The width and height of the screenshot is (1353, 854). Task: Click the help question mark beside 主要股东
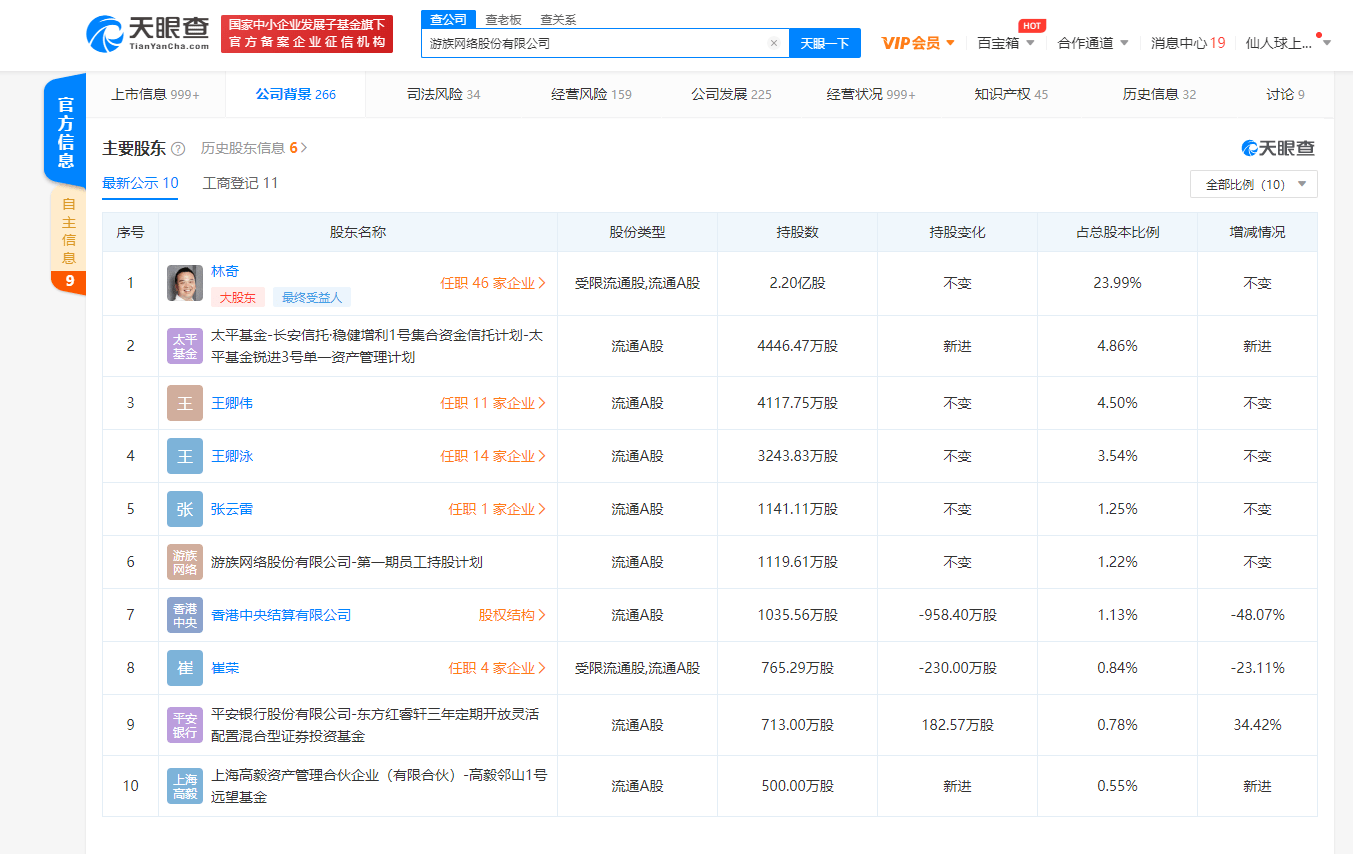(x=178, y=148)
